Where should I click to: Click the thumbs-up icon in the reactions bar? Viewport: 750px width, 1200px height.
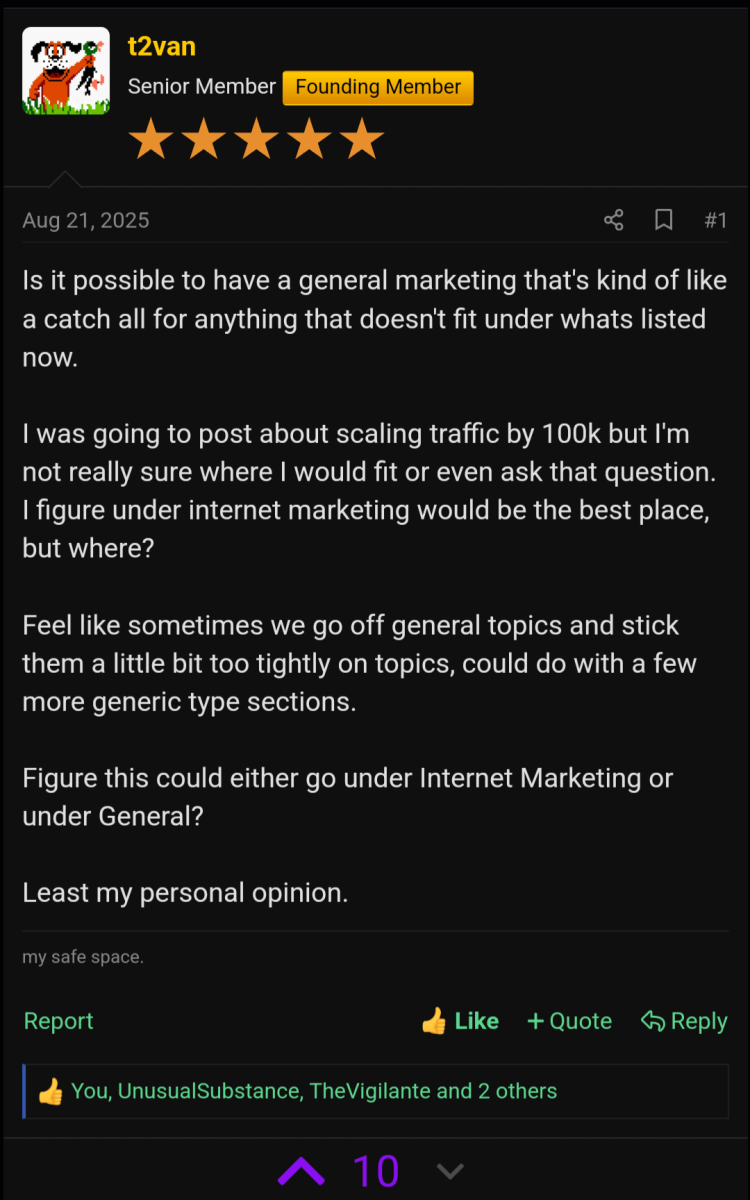[x=50, y=1091]
